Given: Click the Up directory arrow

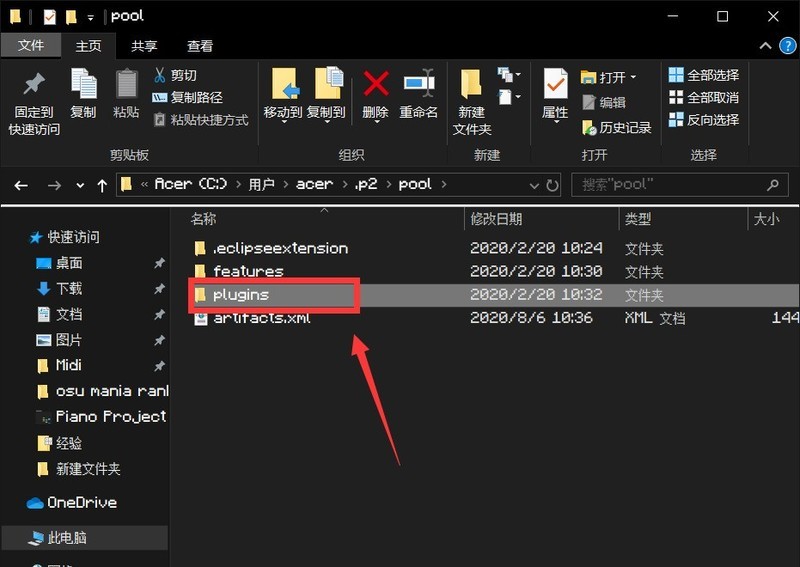Looking at the screenshot, I should pos(102,185).
